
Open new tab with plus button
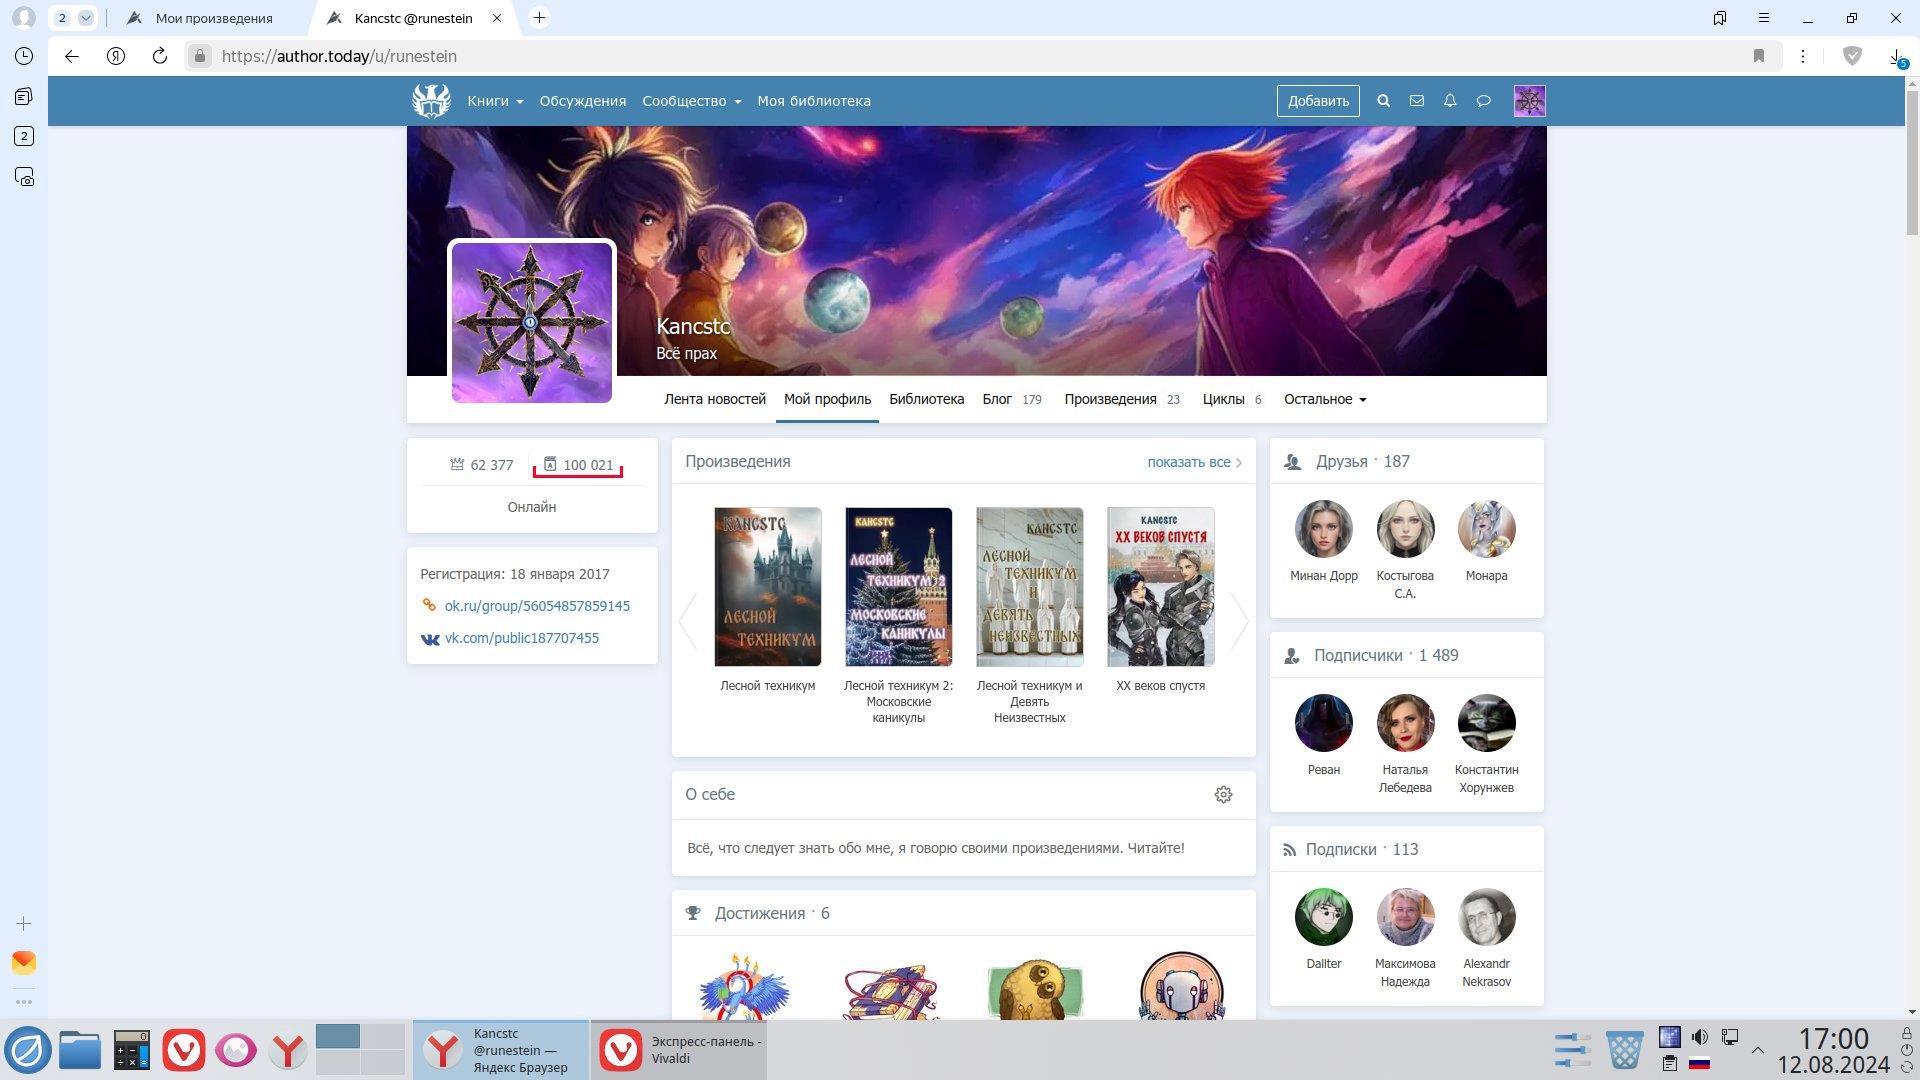[539, 18]
